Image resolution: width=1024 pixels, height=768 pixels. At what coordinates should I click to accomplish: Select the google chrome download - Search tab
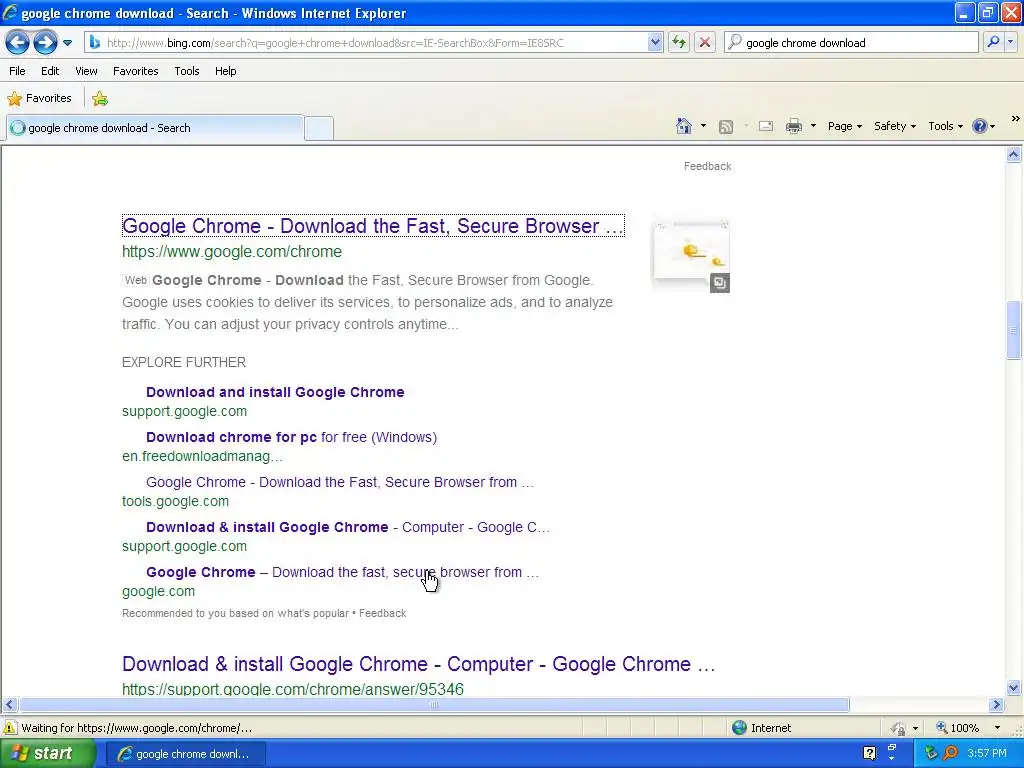point(155,128)
